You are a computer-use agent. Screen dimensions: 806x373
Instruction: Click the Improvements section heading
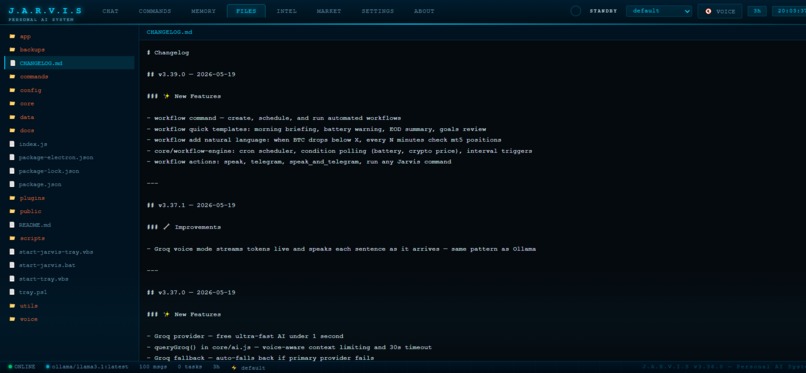click(x=184, y=227)
